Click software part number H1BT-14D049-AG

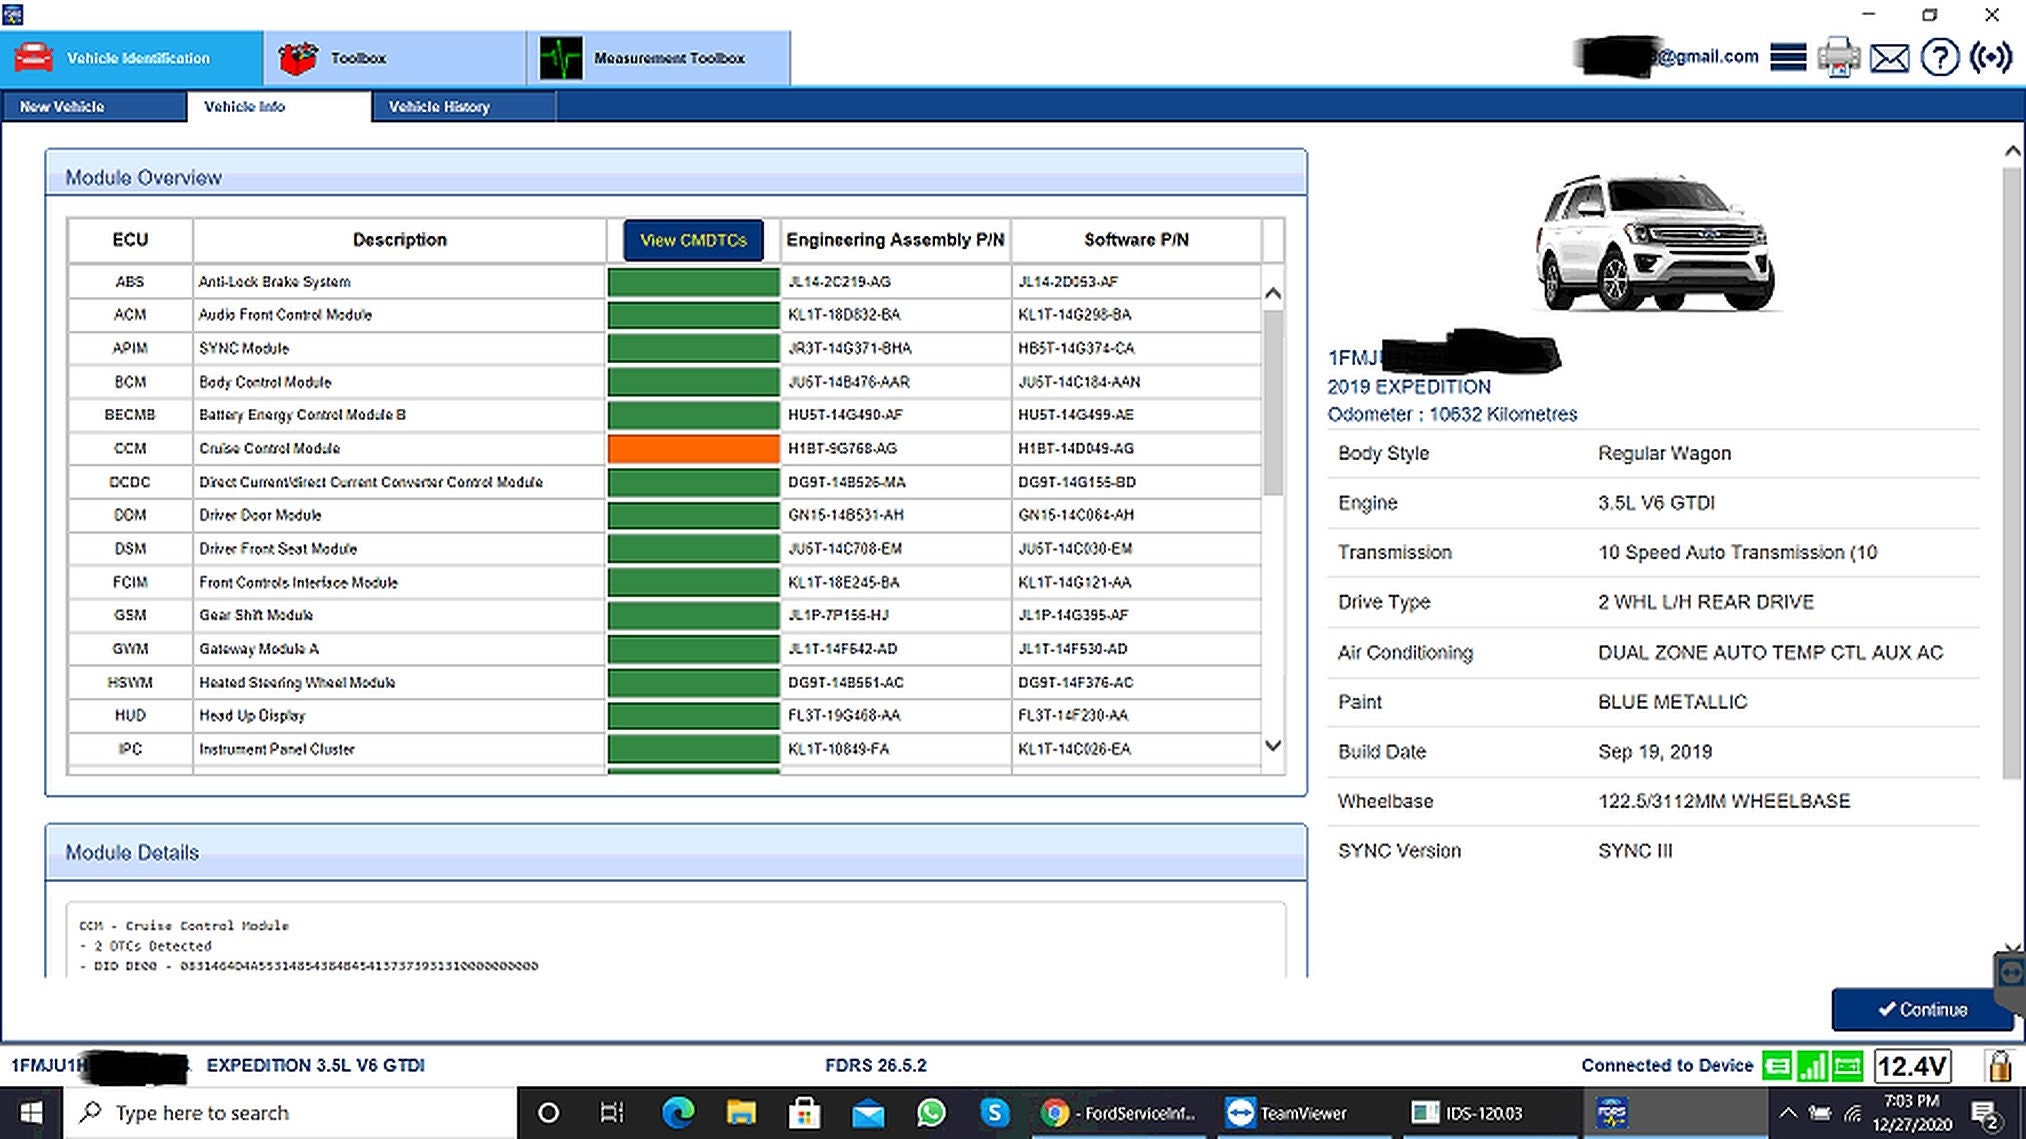1076,448
